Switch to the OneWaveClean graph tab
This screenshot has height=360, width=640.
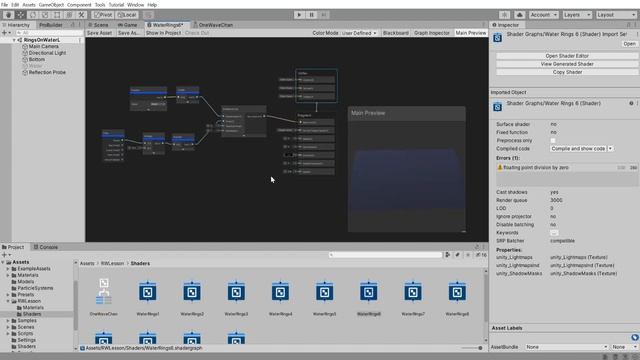click(x=213, y=25)
